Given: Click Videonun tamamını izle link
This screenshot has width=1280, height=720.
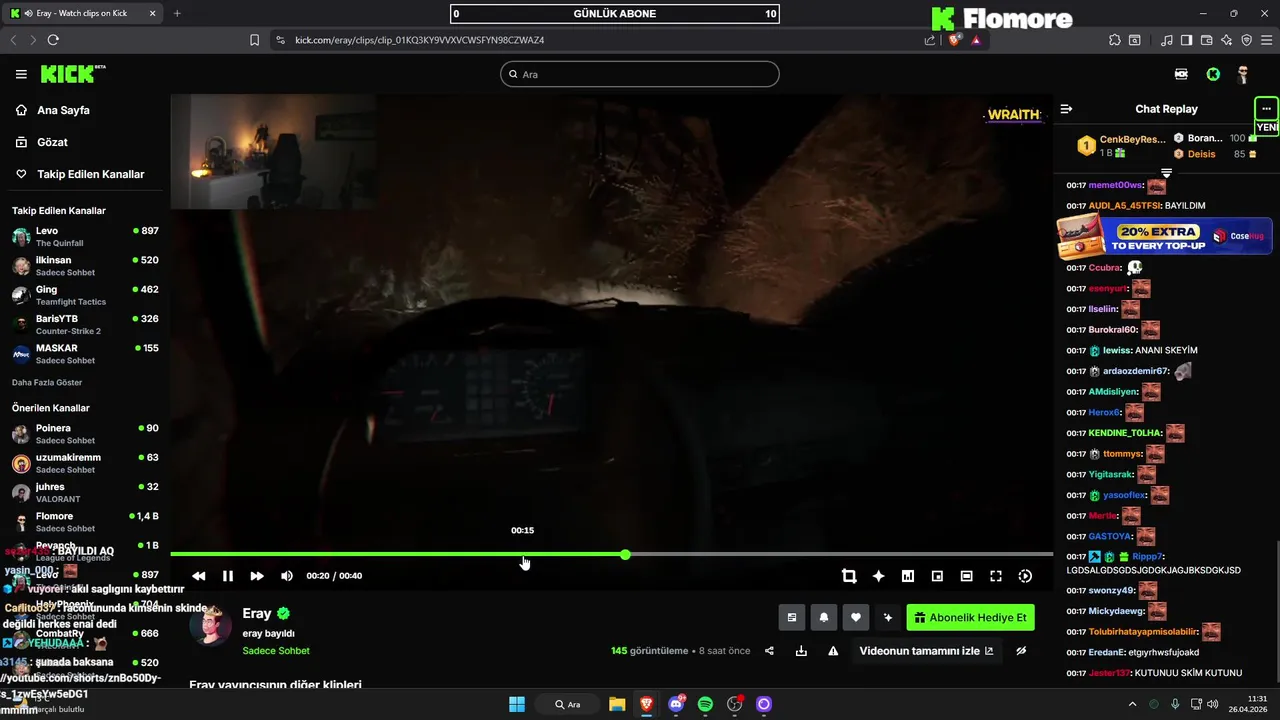Looking at the screenshot, I should (x=927, y=651).
